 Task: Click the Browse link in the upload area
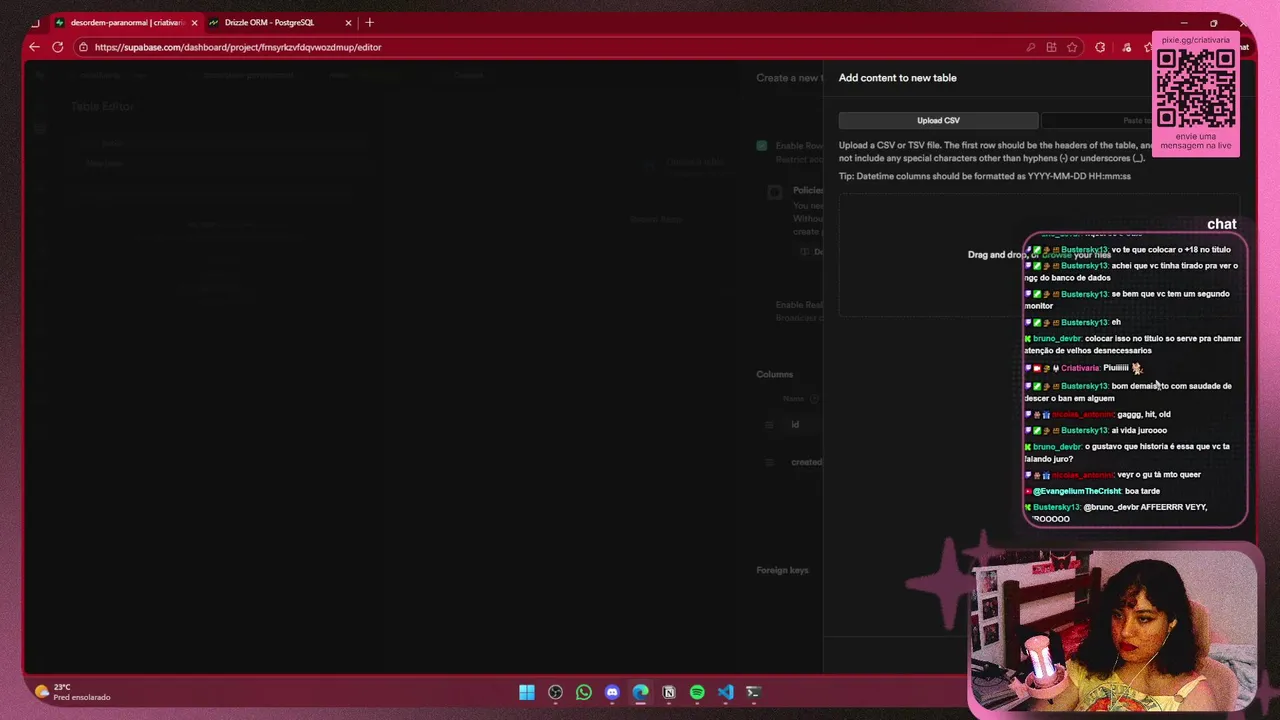1056,255
